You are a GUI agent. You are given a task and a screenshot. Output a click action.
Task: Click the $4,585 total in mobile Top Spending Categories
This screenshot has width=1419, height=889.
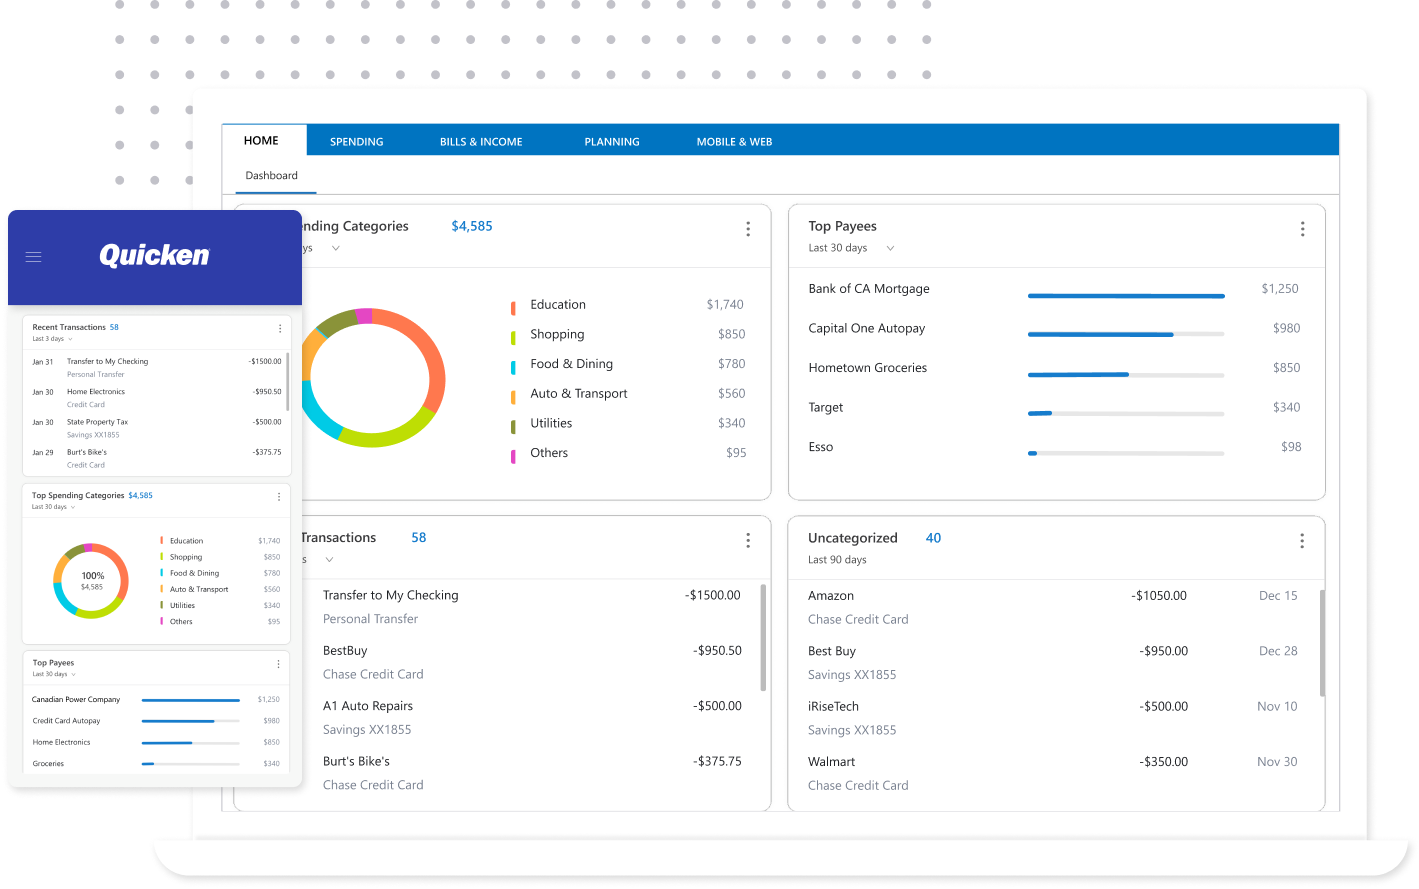pyautogui.click(x=140, y=495)
